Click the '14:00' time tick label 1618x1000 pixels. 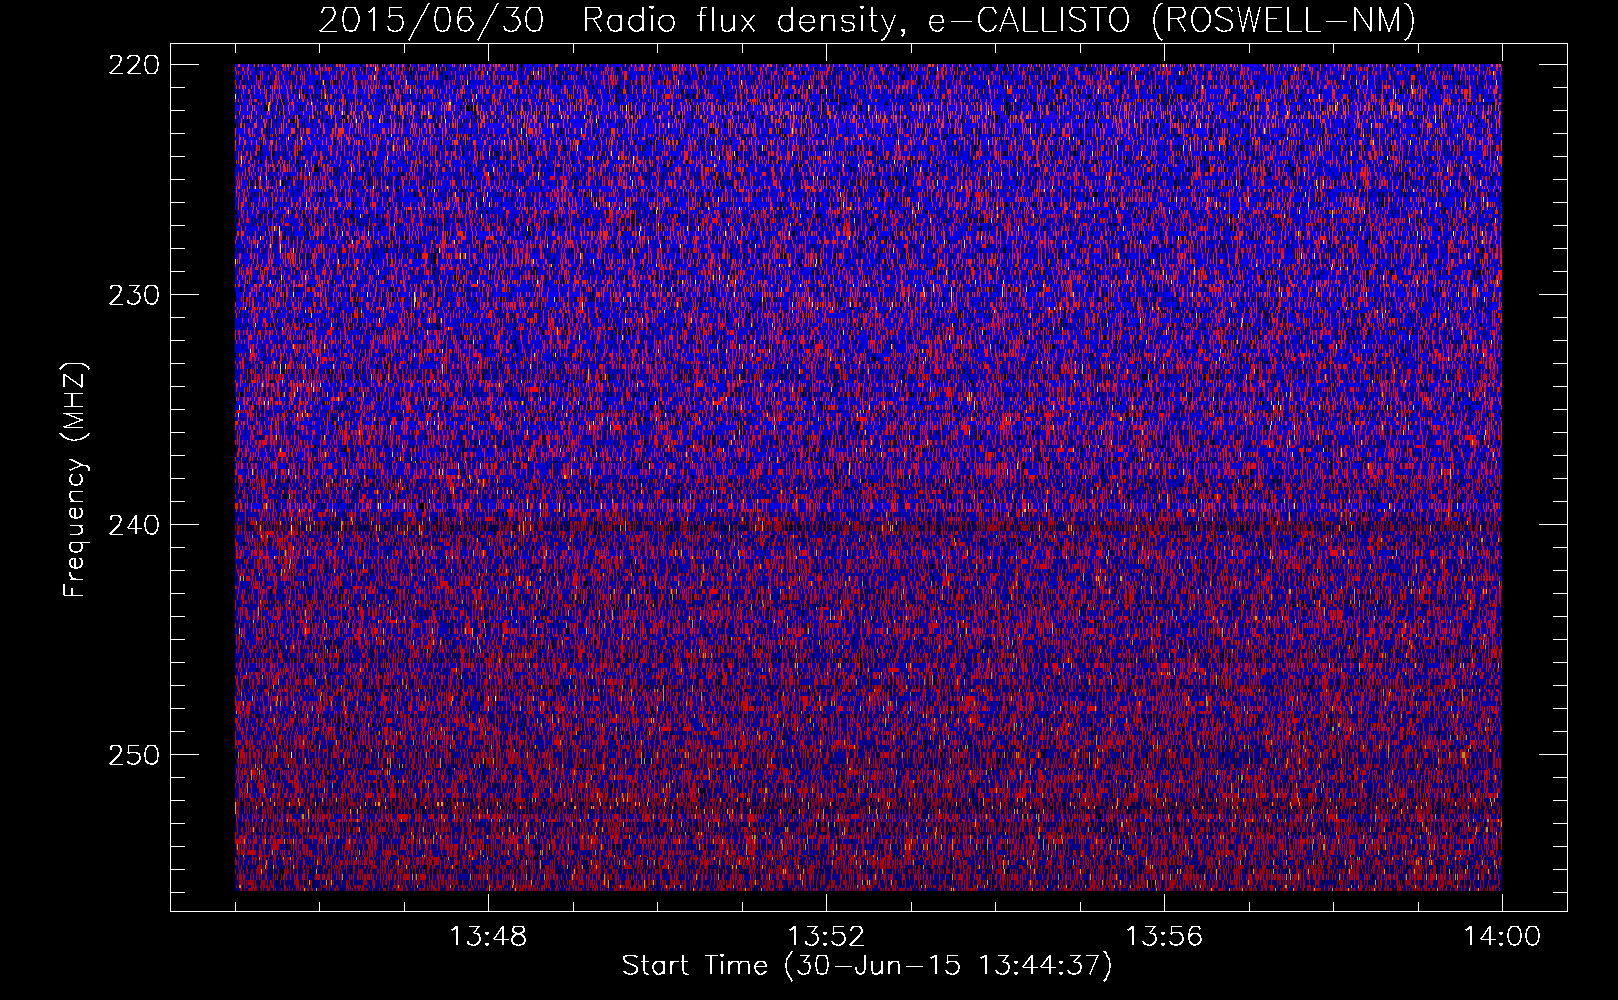(x=1502, y=937)
